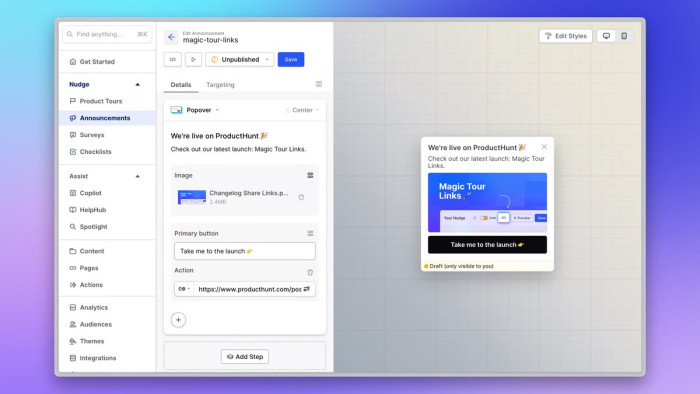The image size is (700, 394).
Task: Click the Add Step button
Action: point(245,357)
